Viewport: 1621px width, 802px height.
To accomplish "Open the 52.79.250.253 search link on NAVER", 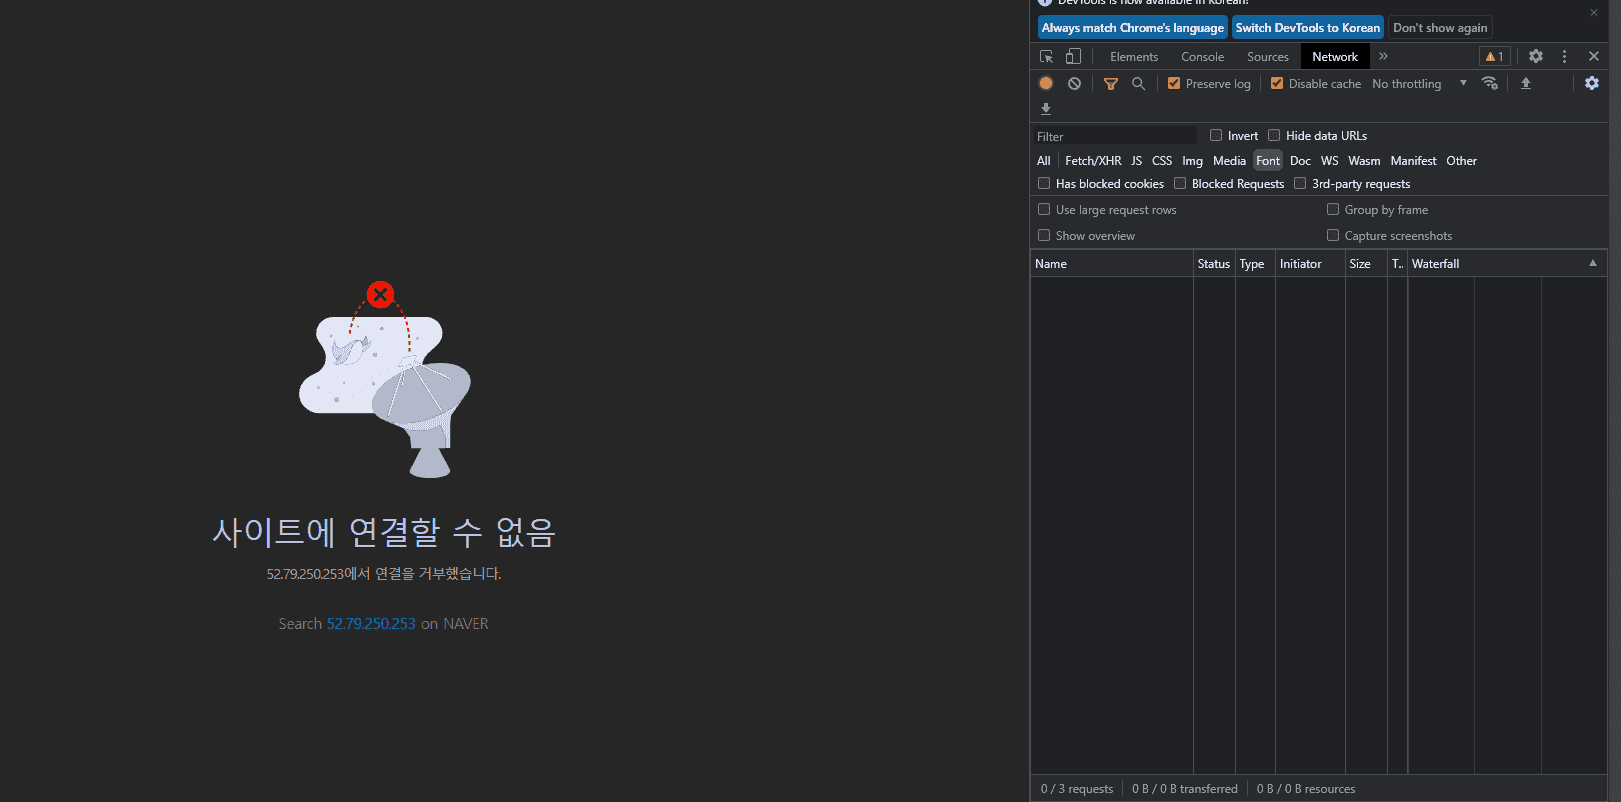I will pos(371,624).
